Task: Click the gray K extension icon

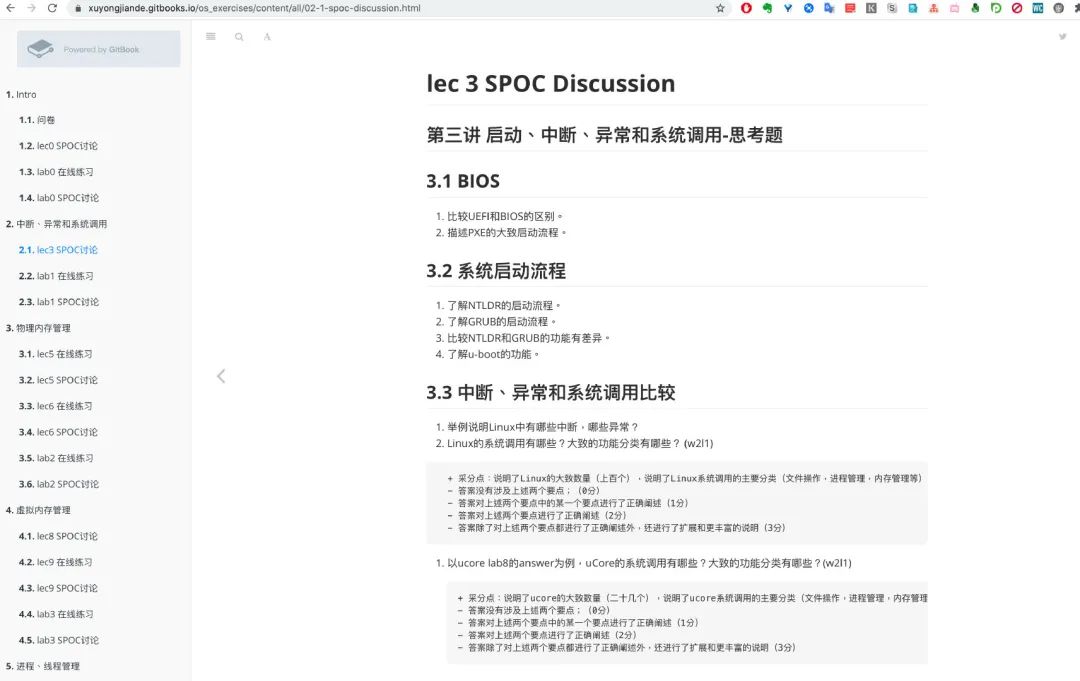Action: [x=871, y=8]
